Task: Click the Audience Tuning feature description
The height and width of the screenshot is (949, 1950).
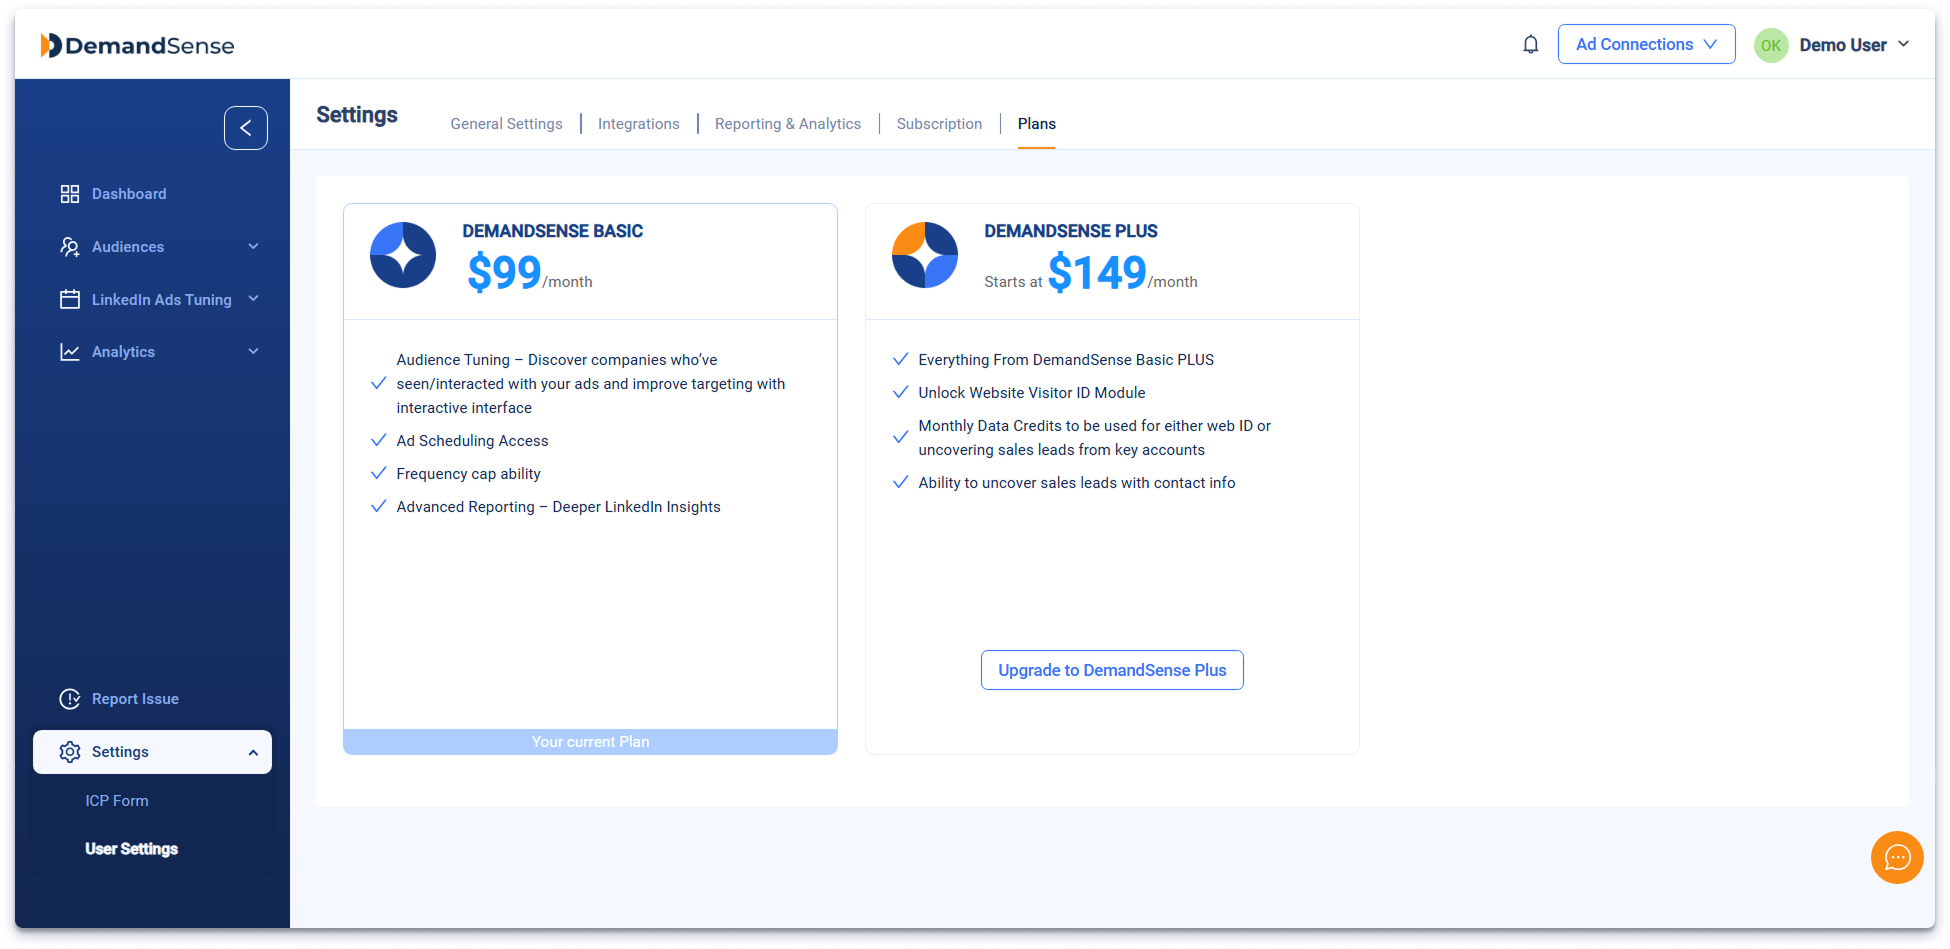Action: (x=591, y=384)
